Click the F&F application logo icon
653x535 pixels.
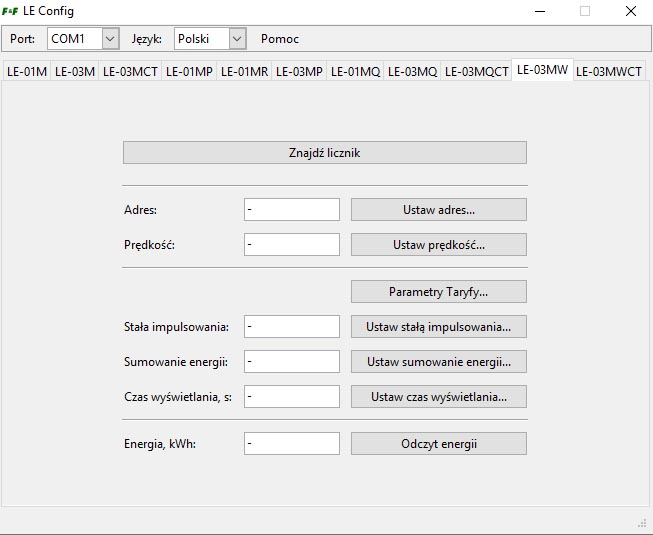click(10, 11)
